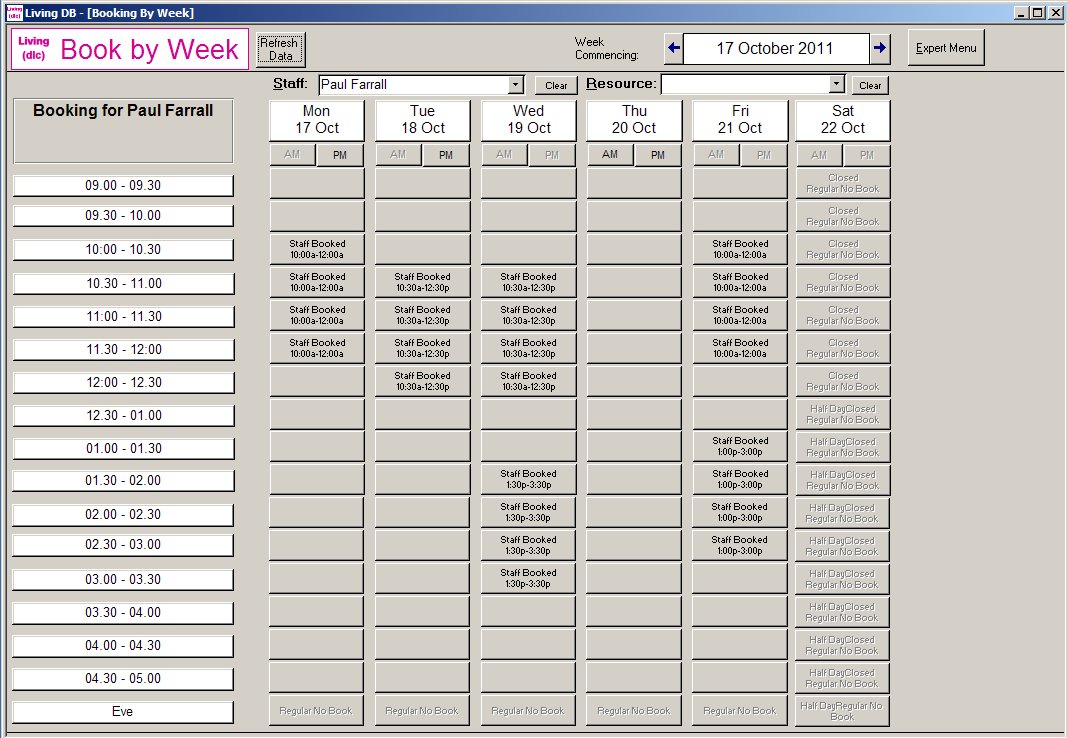The width and height of the screenshot is (1067, 738).
Task: Toggle the PM button under Mon 17 Oct
Action: (340, 155)
